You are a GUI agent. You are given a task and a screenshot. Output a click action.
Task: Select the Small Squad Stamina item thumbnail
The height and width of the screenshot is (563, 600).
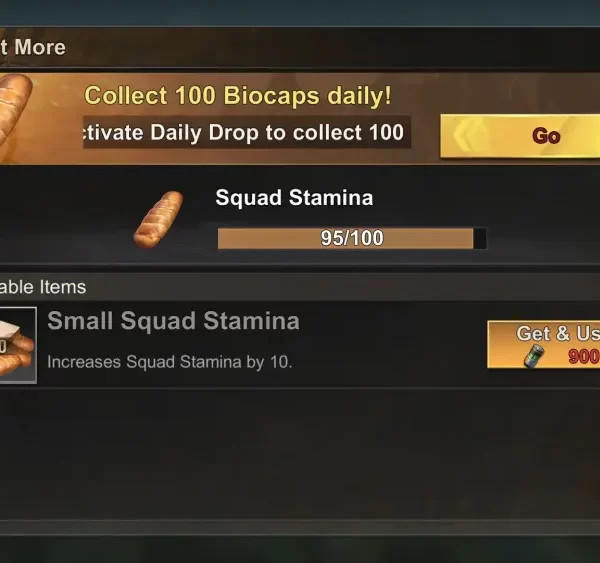[18, 345]
